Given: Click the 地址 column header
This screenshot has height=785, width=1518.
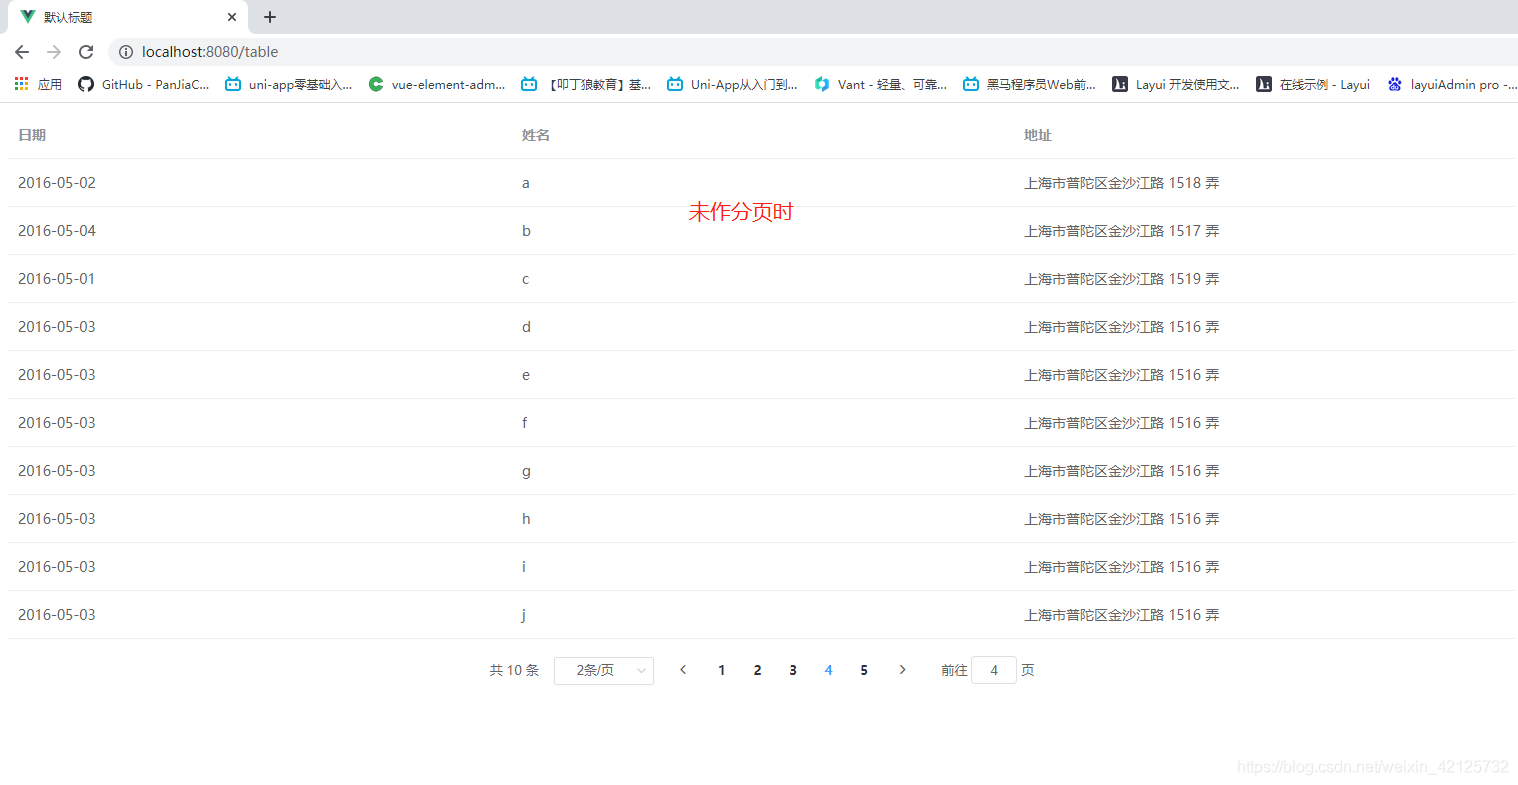Looking at the screenshot, I should click(x=1038, y=135).
